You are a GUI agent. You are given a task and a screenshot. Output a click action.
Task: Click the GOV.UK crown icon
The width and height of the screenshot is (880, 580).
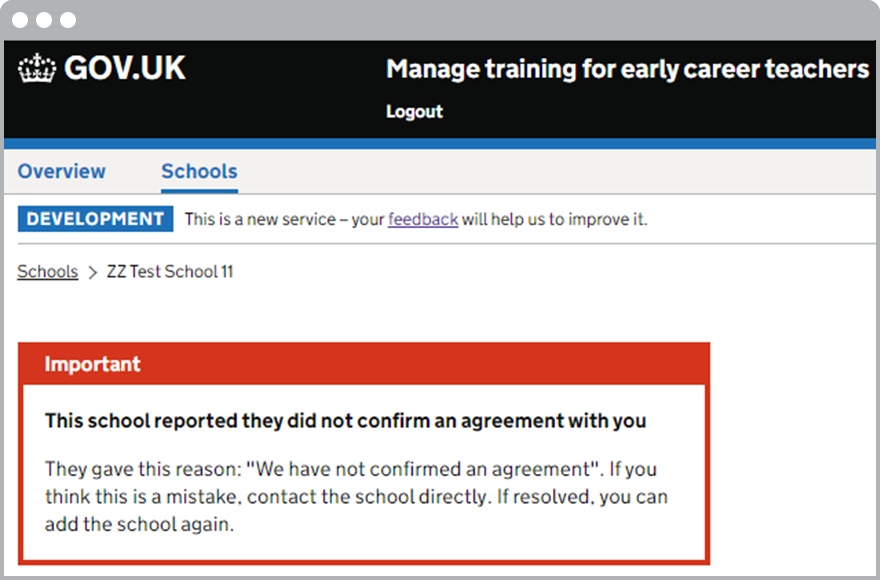[37, 69]
